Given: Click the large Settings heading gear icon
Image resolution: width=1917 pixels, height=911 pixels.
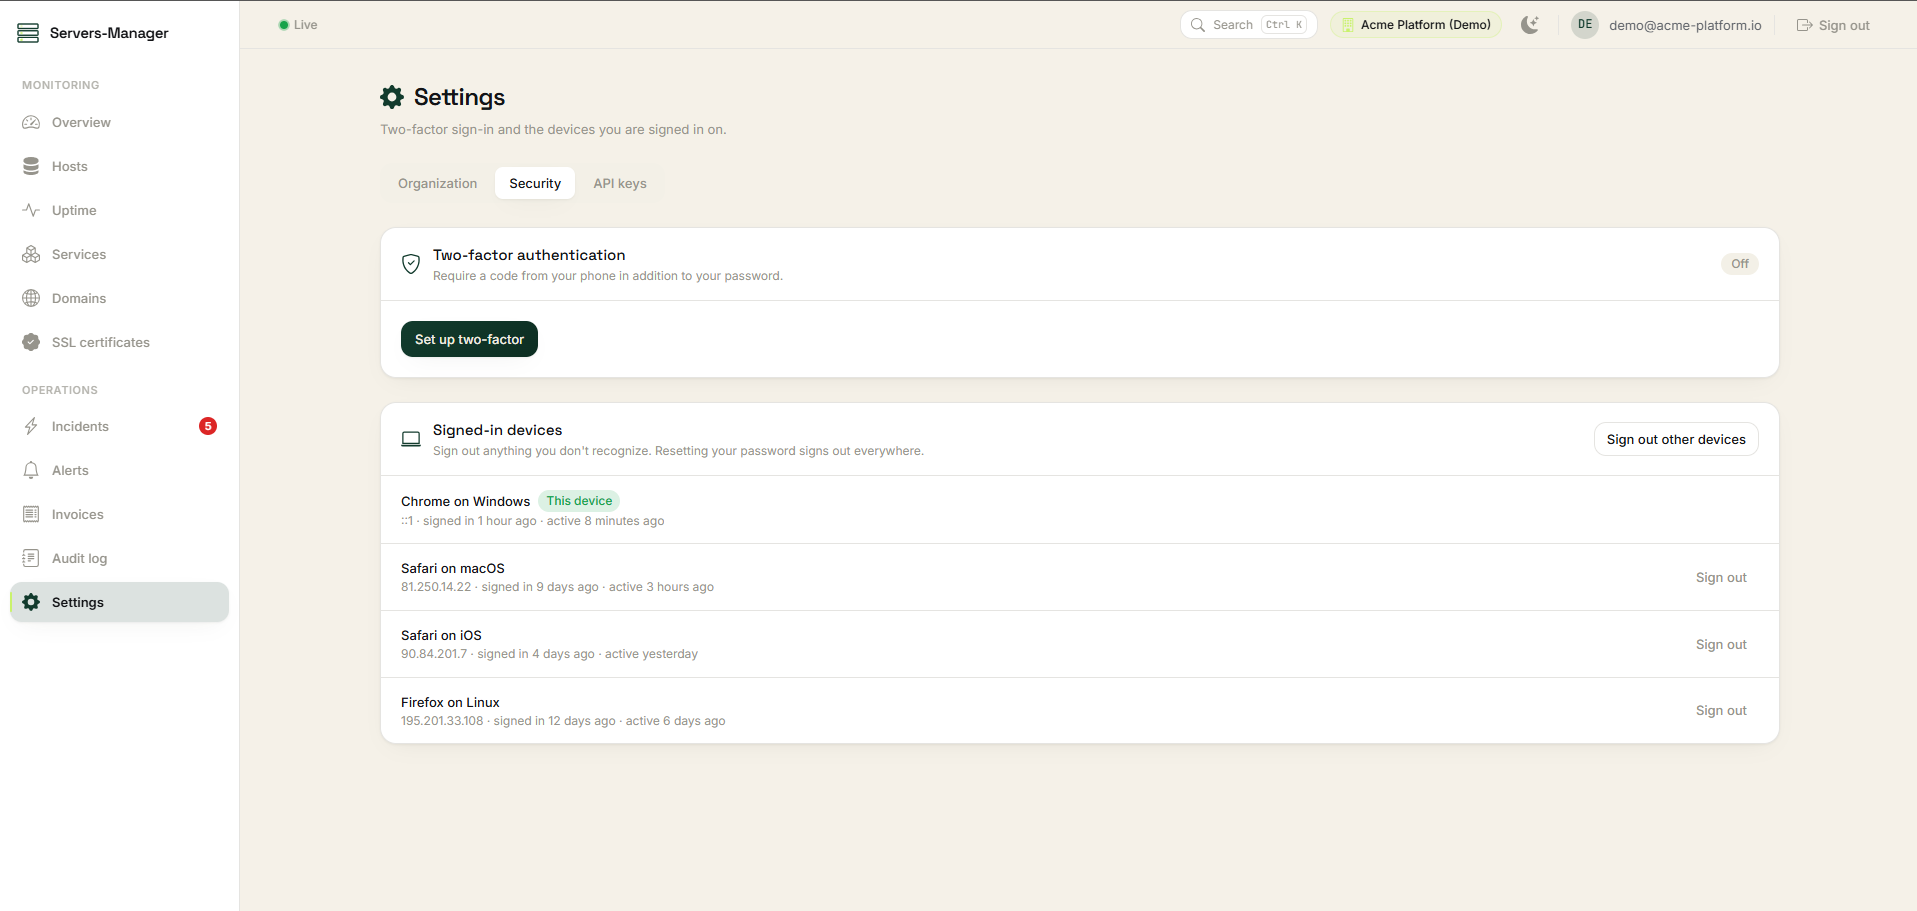Looking at the screenshot, I should (x=392, y=97).
